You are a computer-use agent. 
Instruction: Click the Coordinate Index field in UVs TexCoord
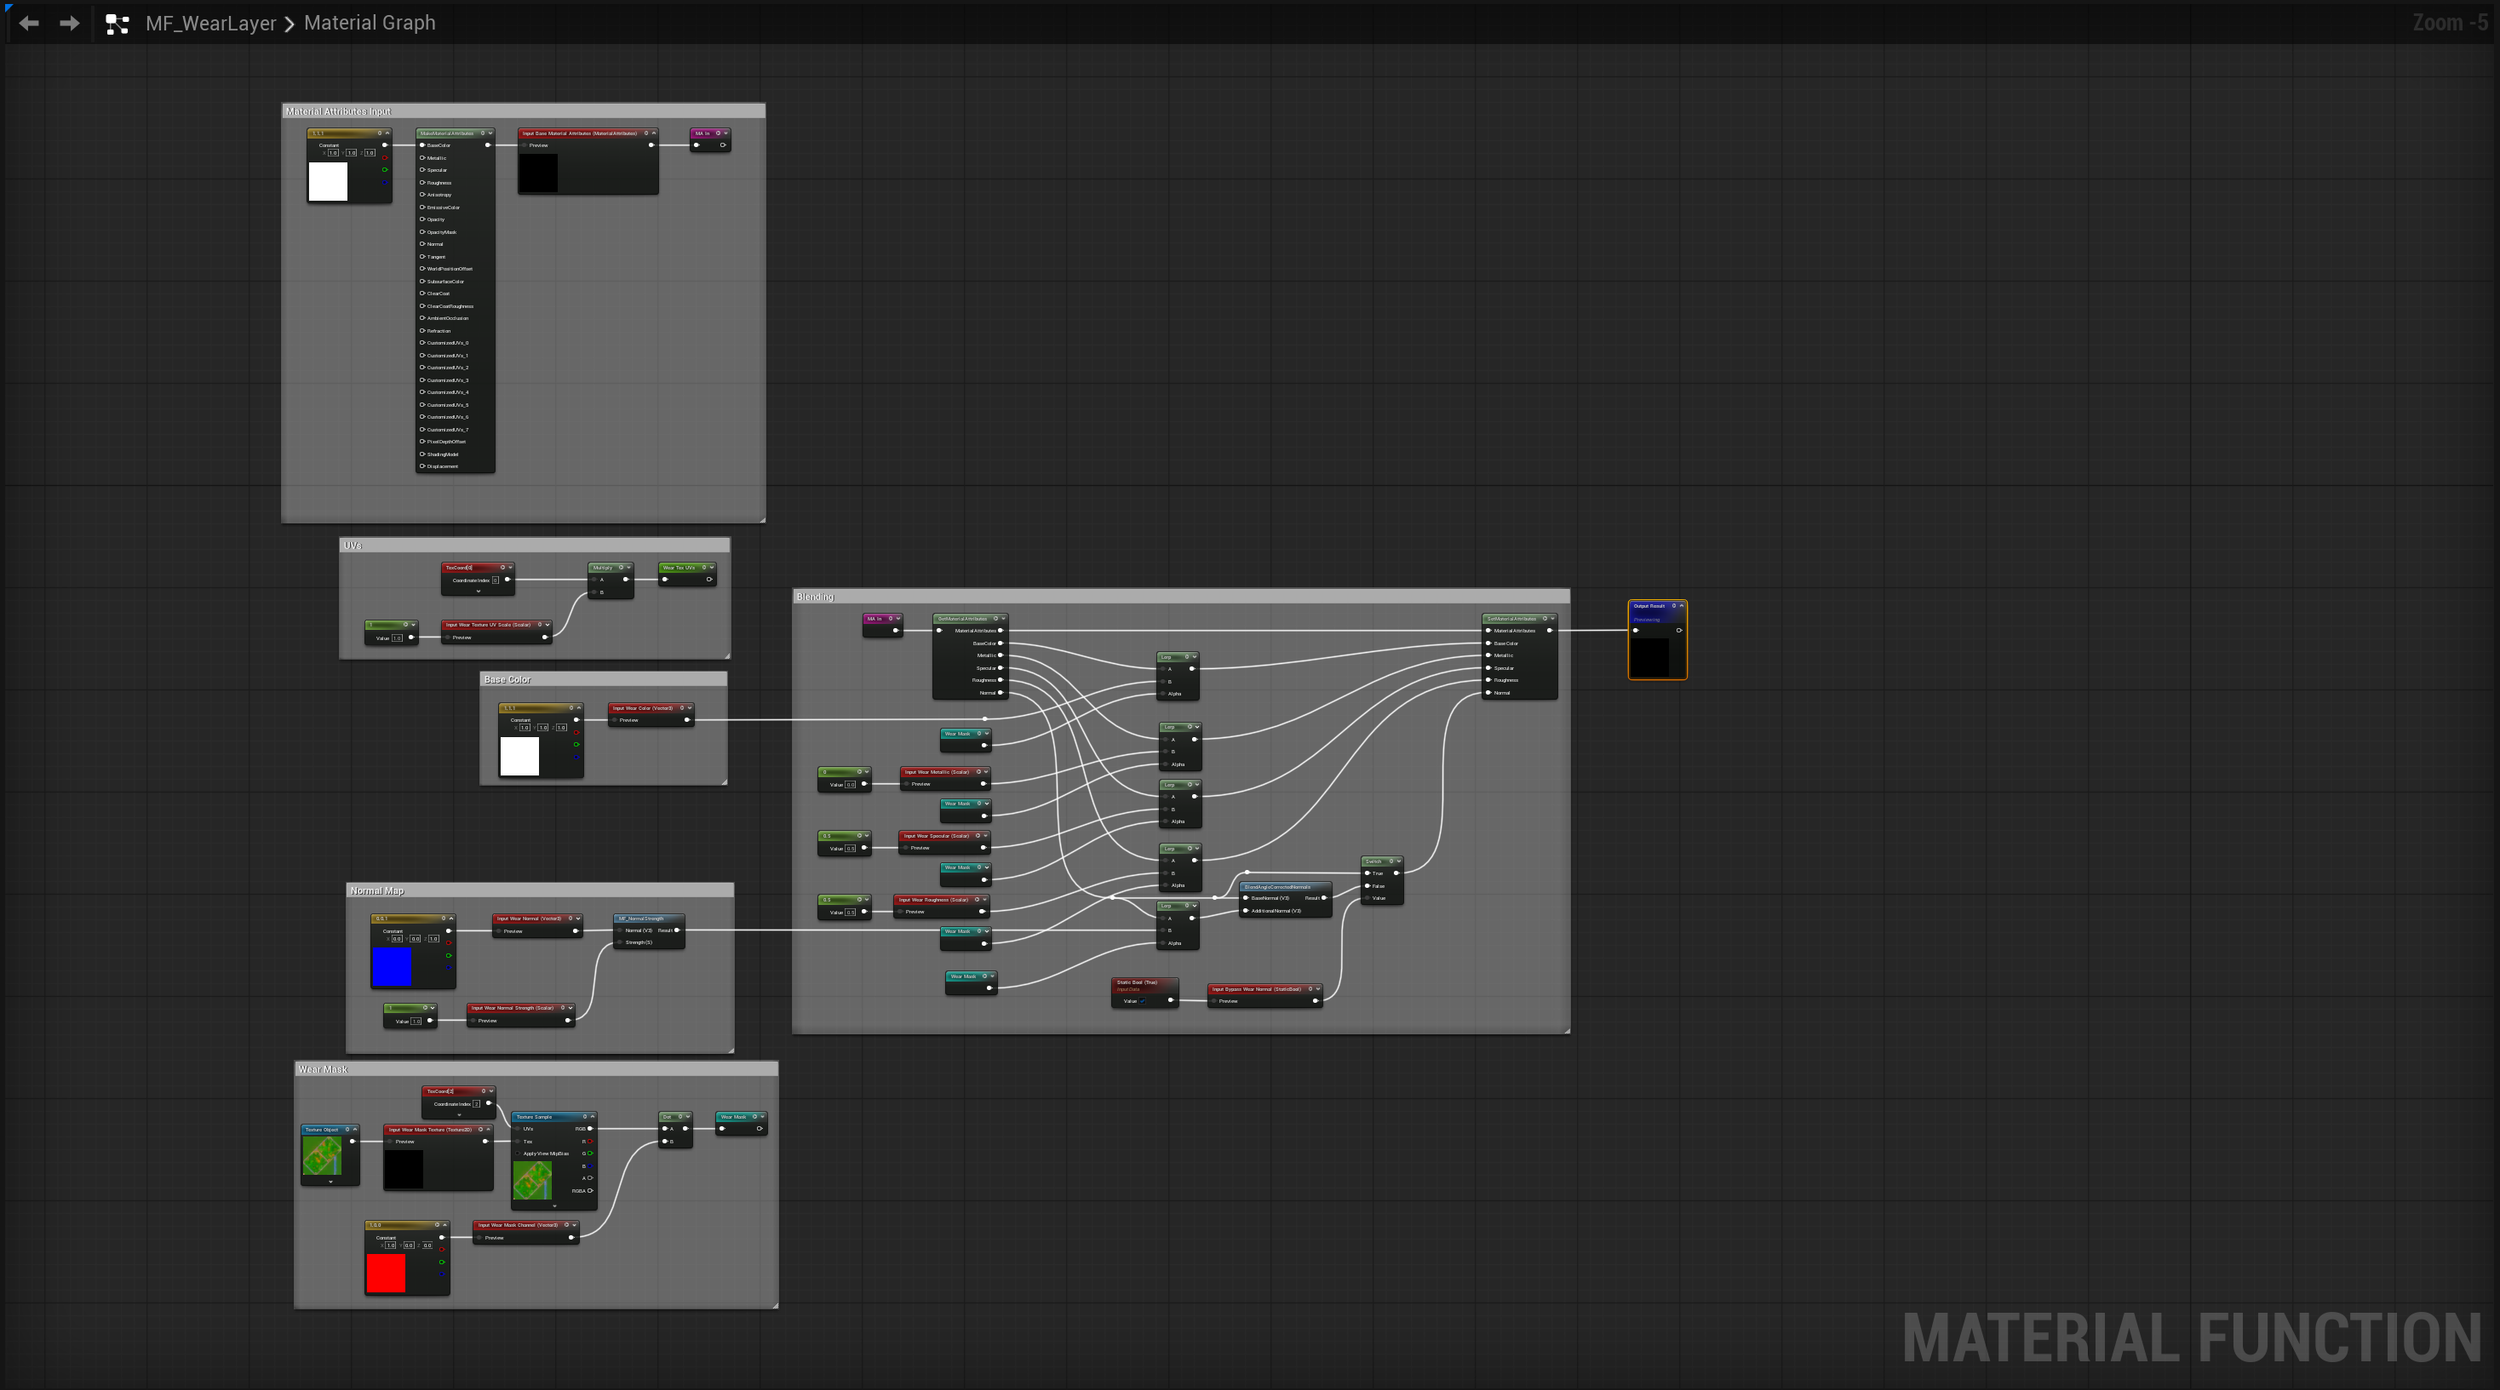(495, 580)
